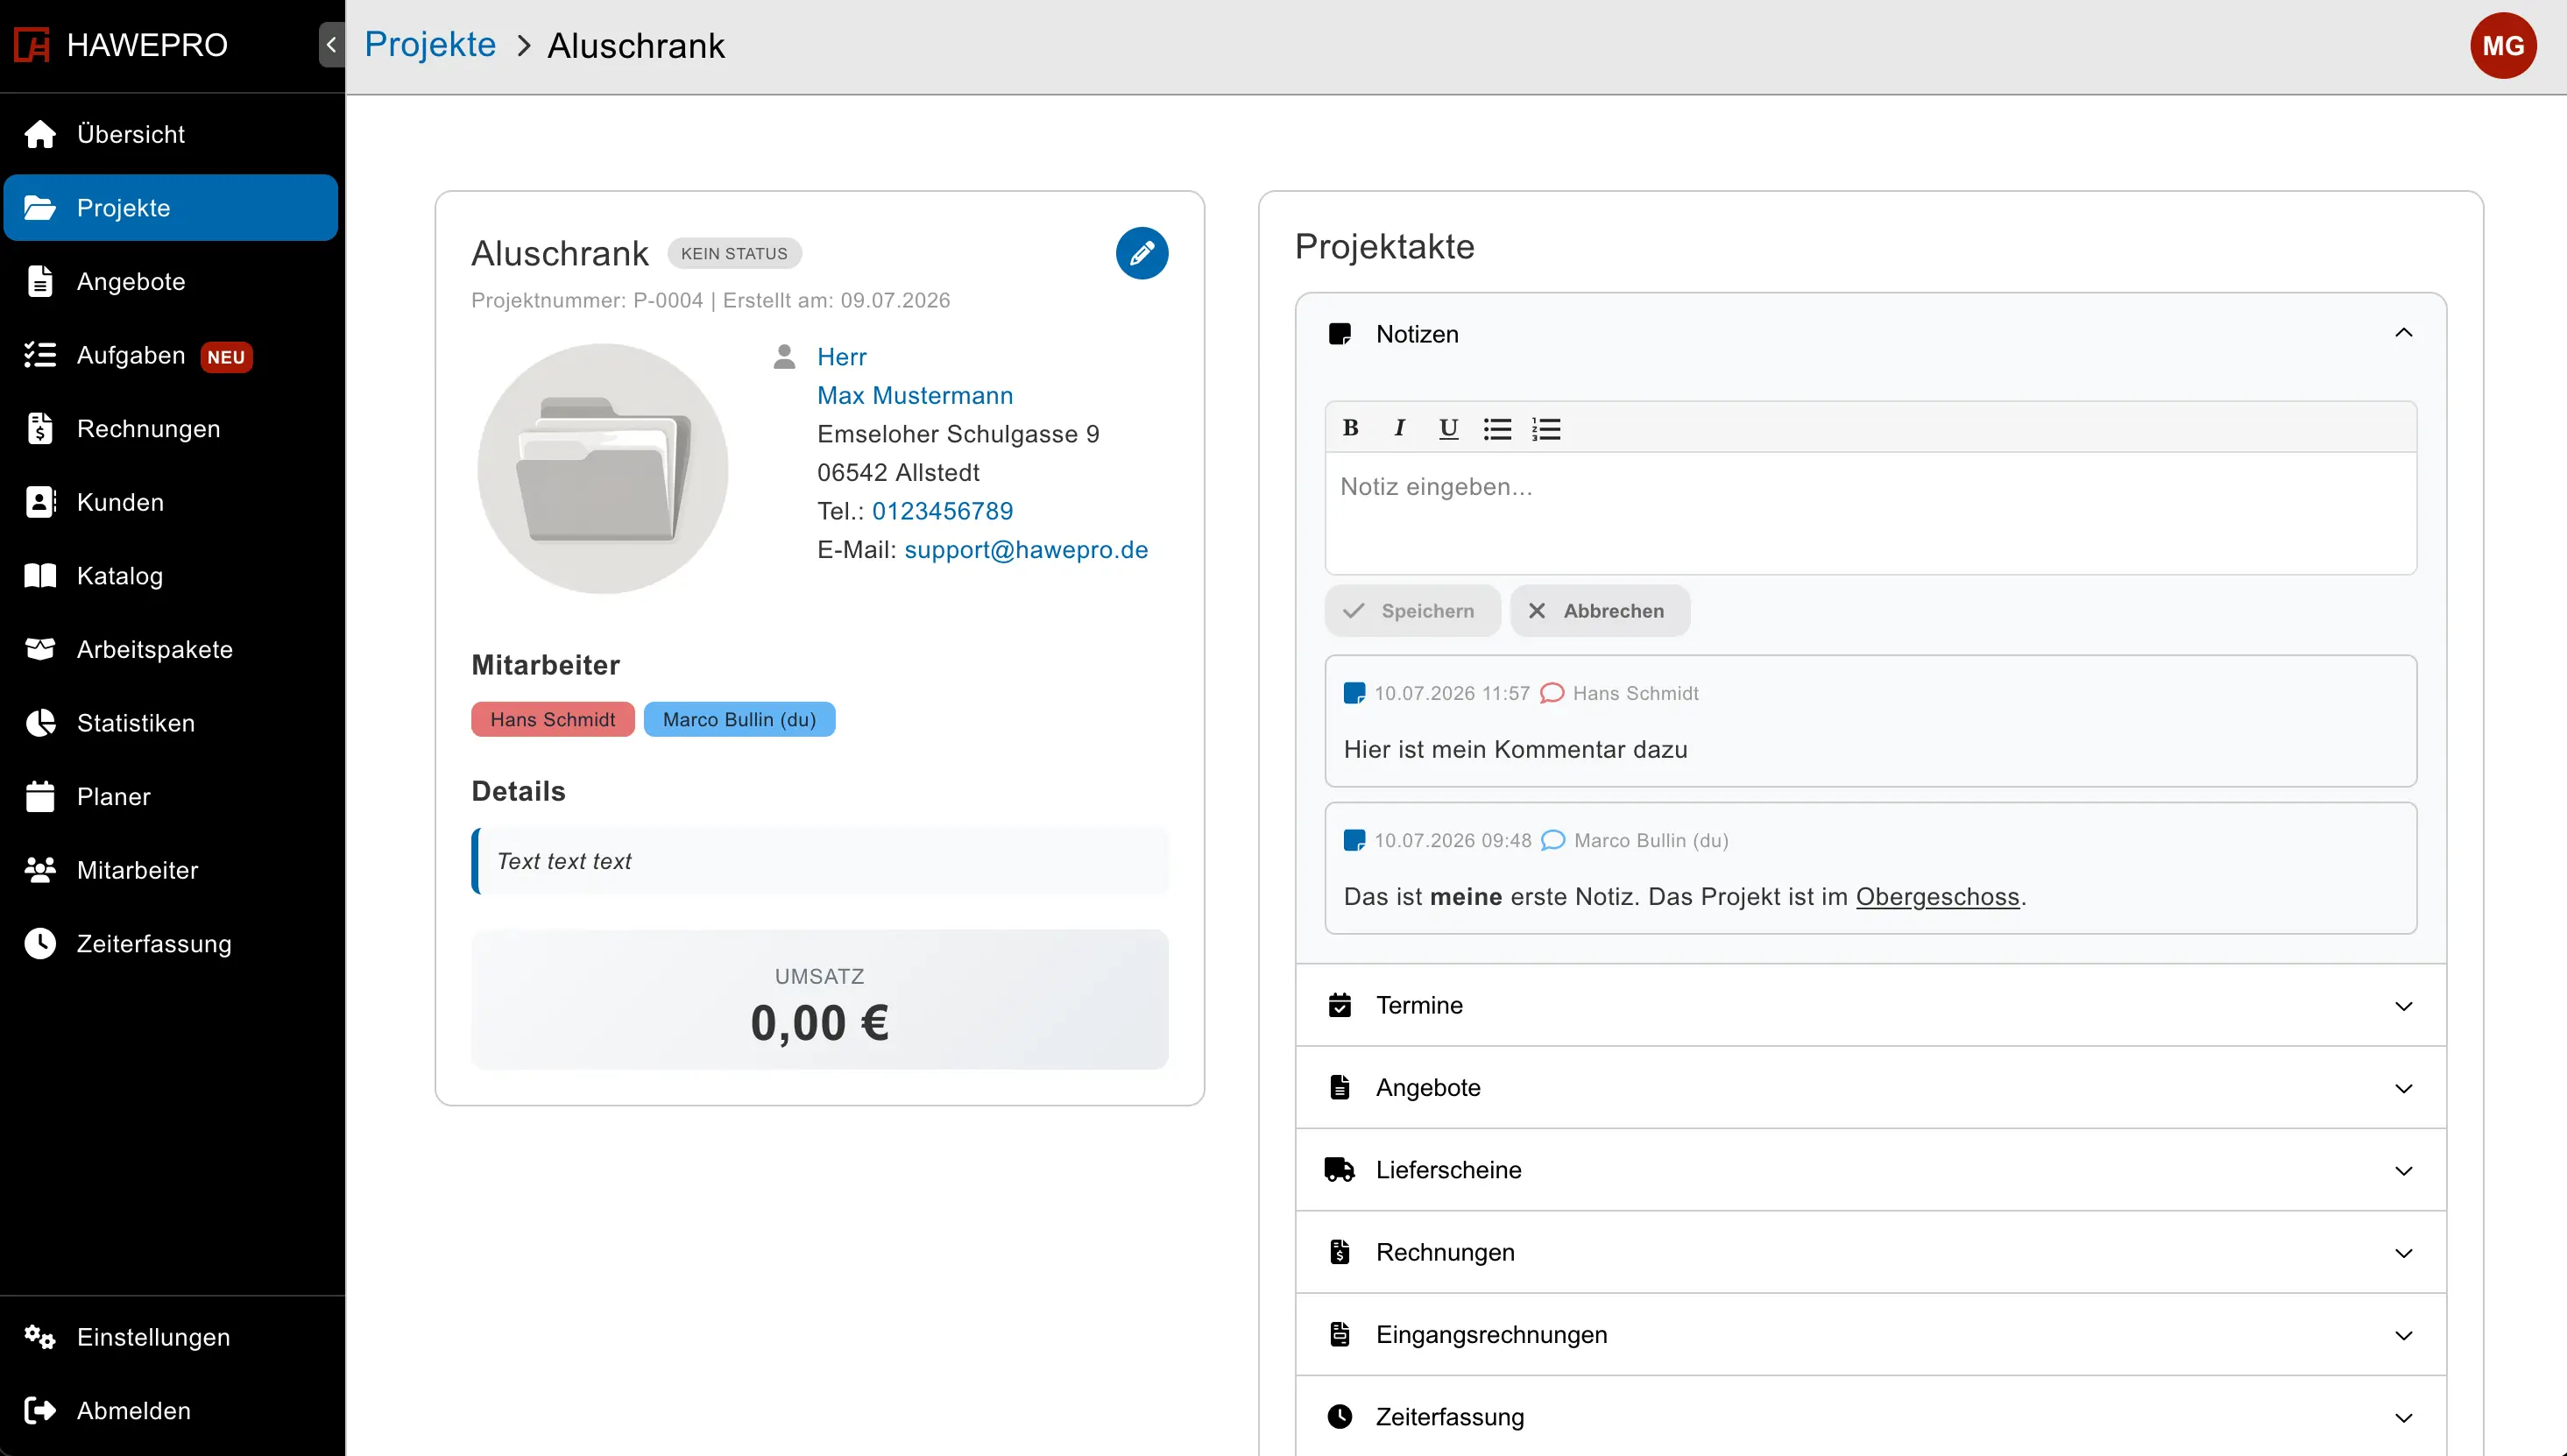Click the Zeiterfassung clock icon in sidebar

tap(40, 944)
